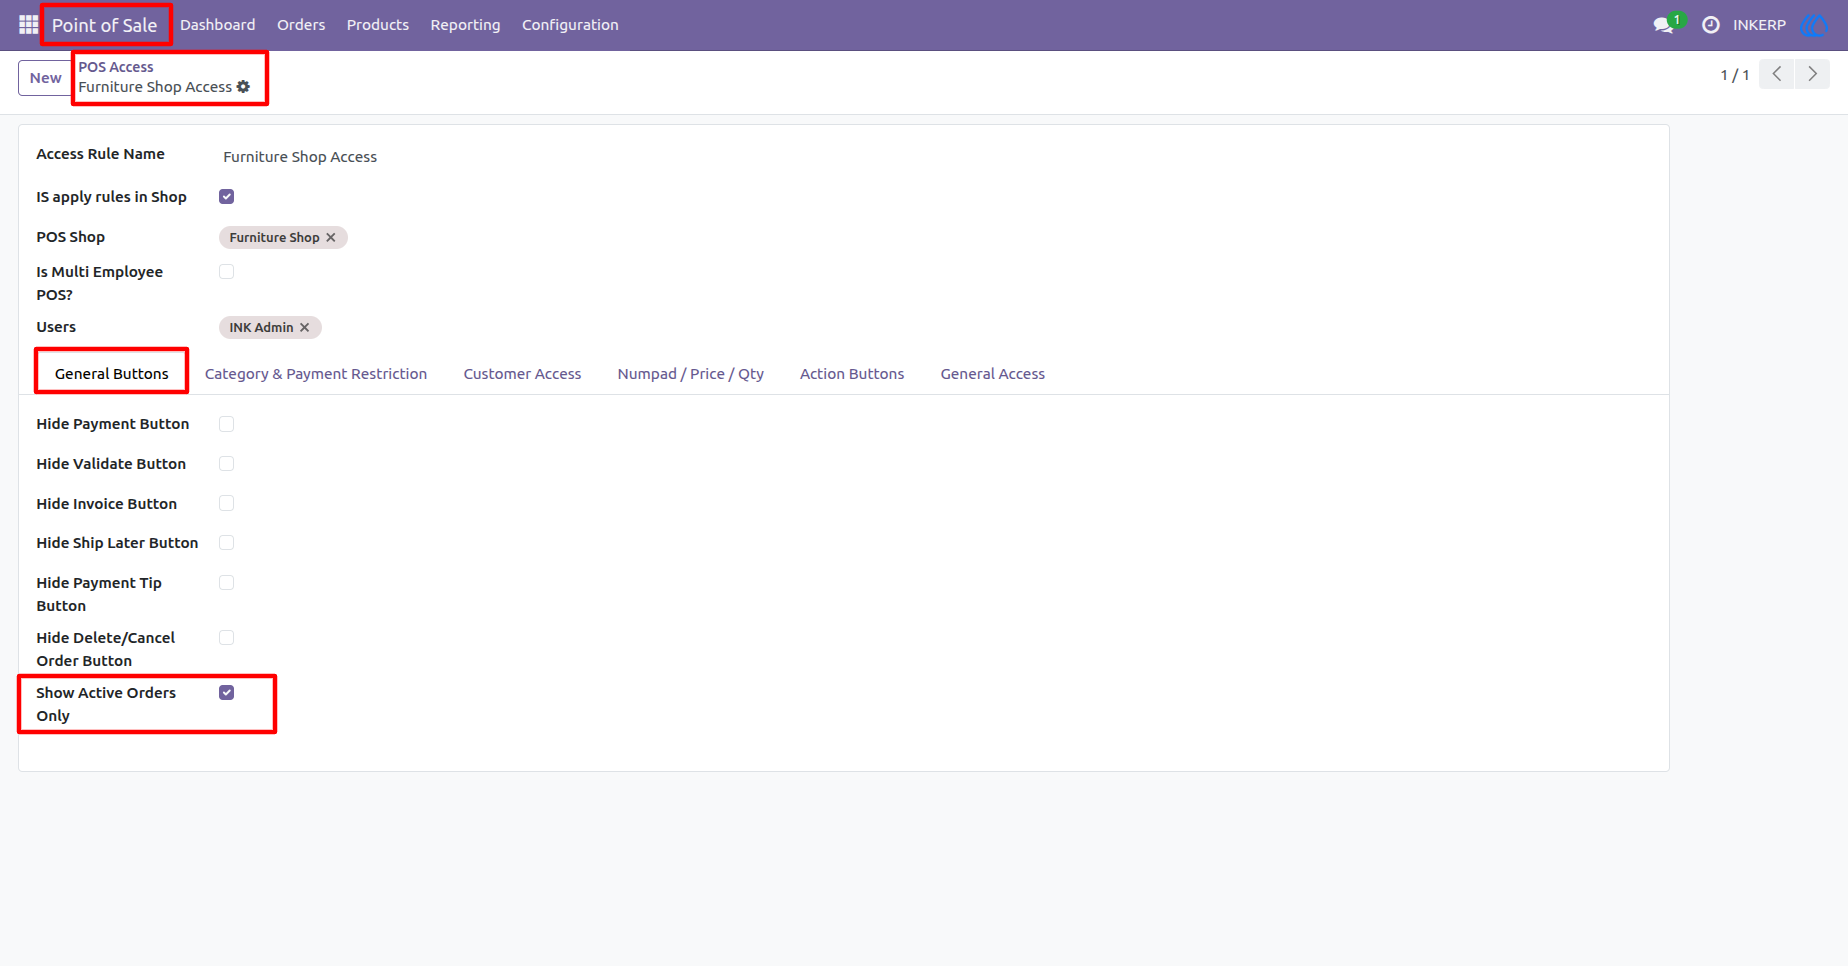This screenshot has width=1848, height=966.
Task: Click the INKERP user avatar icon
Action: pyautogui.click(x=1814, y=25)
